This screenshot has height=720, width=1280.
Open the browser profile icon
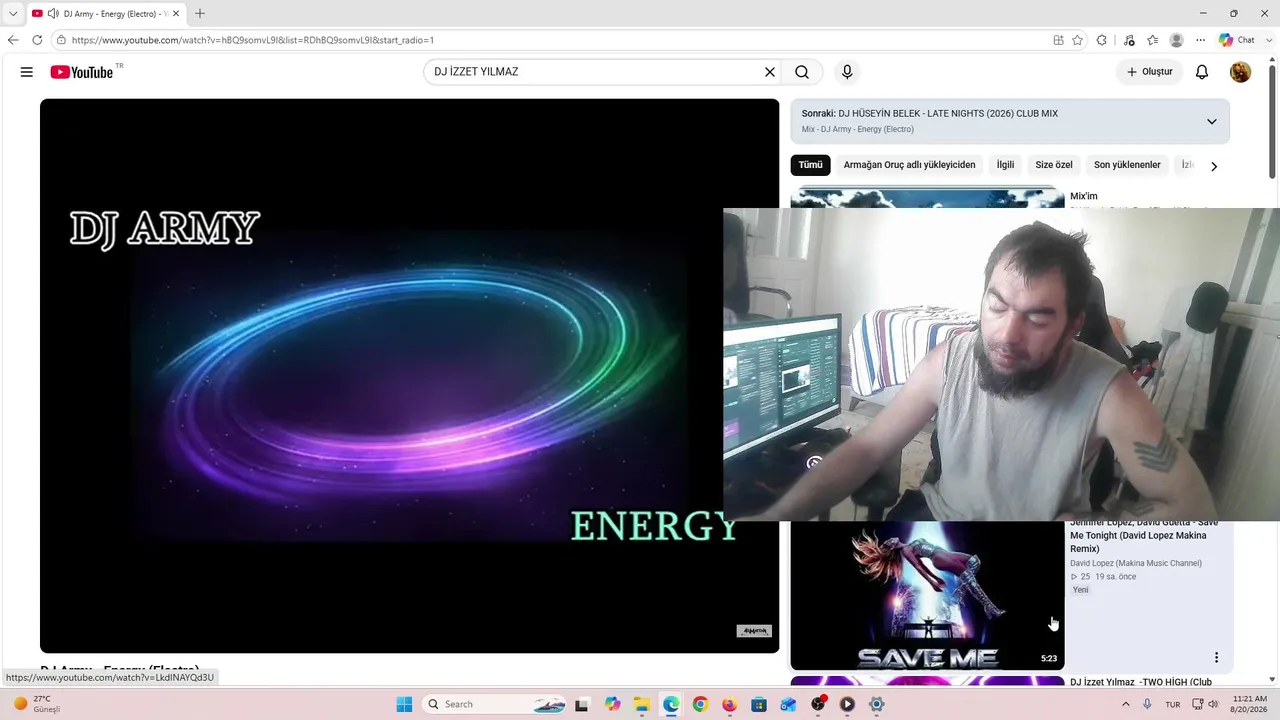[x=1177, y=40]
